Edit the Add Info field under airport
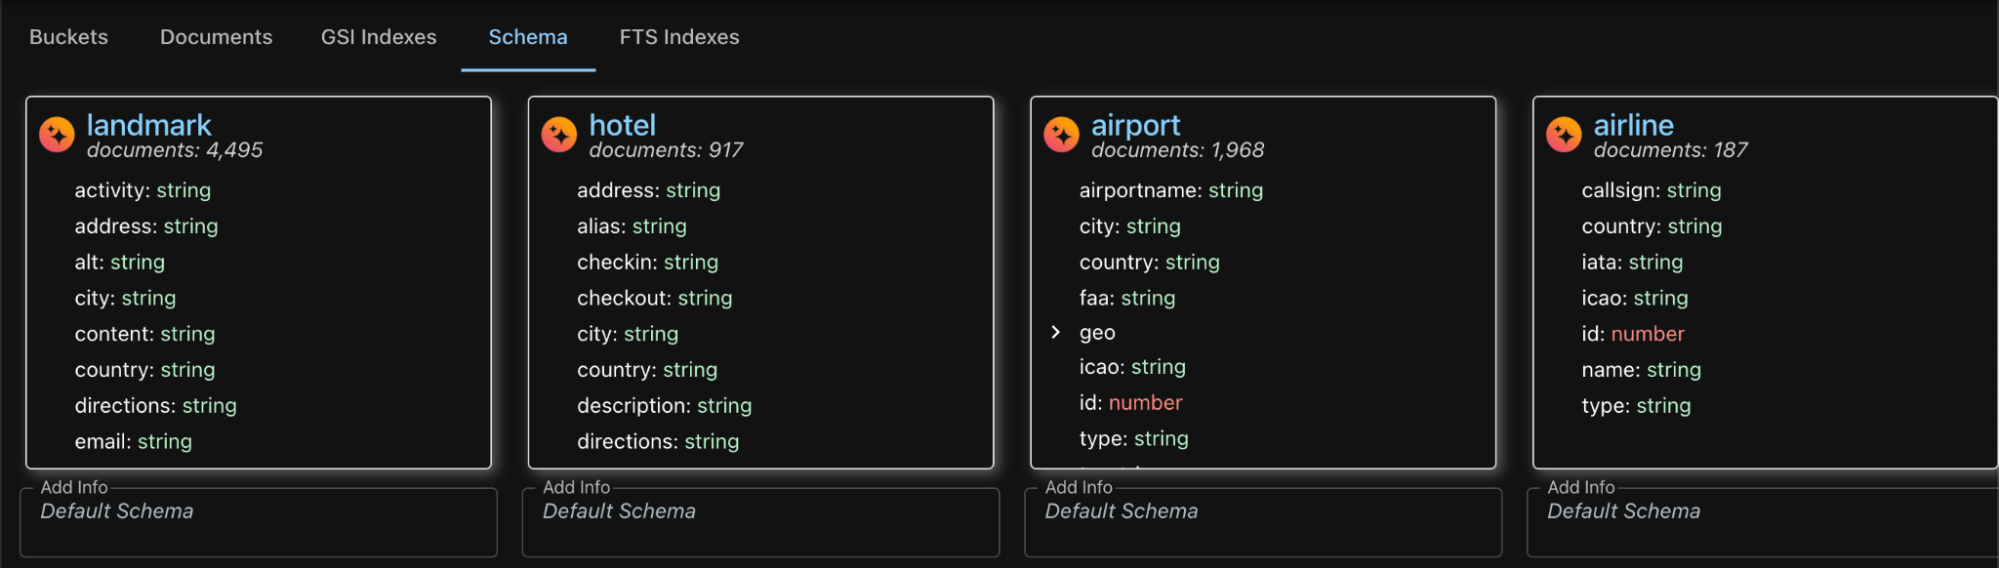The width and height of the screenshot is (1999, 569). pos(1263,522)
